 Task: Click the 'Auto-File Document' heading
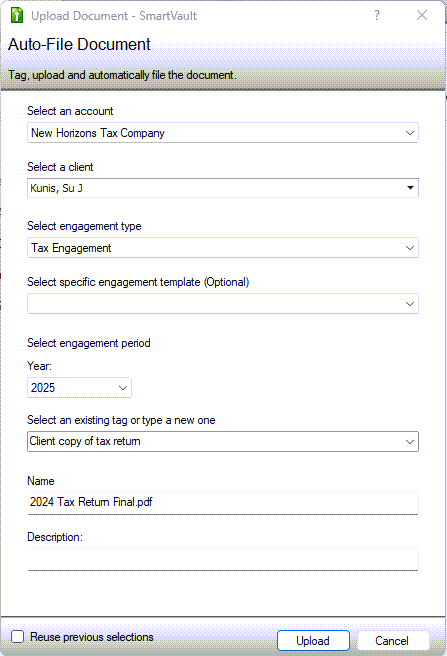pos(79,44)
